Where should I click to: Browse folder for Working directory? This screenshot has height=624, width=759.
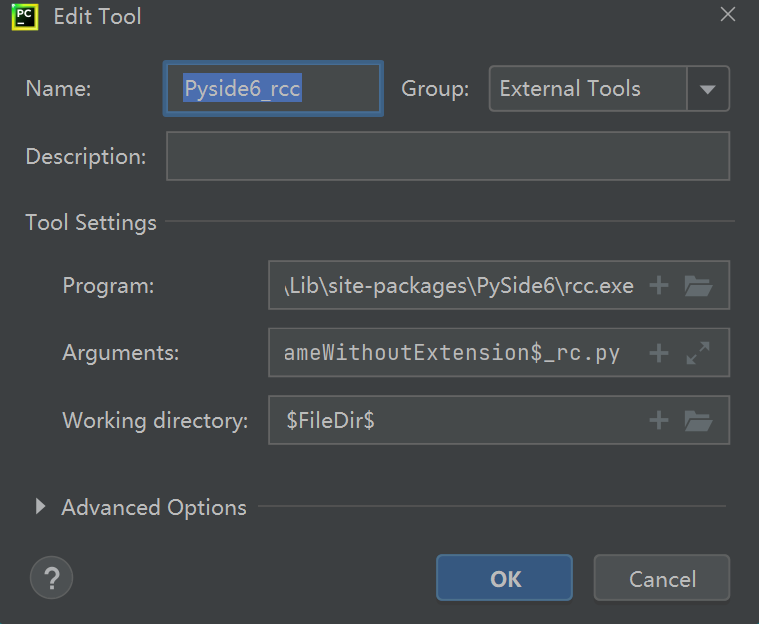698,420
